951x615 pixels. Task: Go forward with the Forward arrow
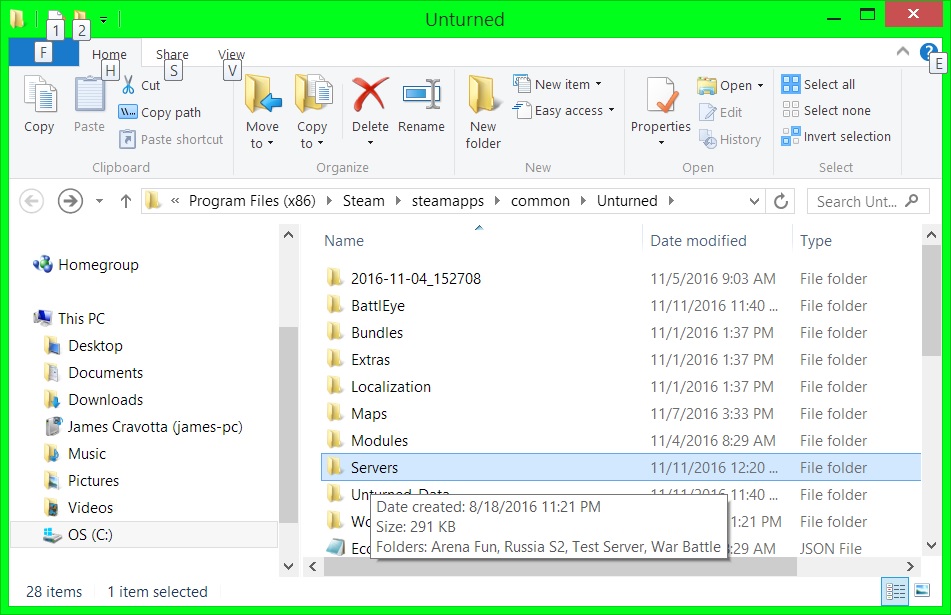pos(70,201)
